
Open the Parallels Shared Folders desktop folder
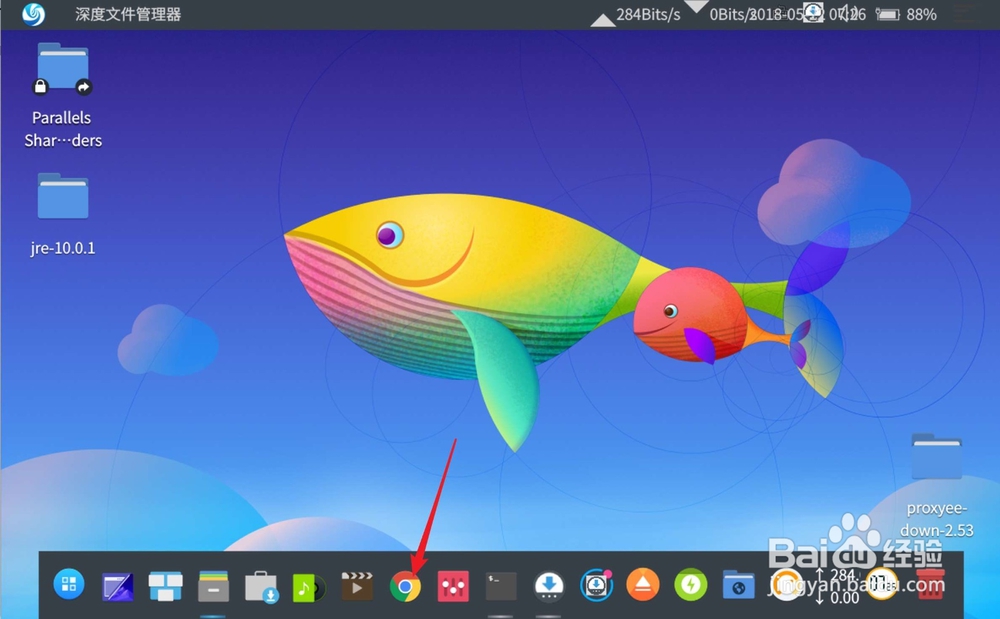62,96
